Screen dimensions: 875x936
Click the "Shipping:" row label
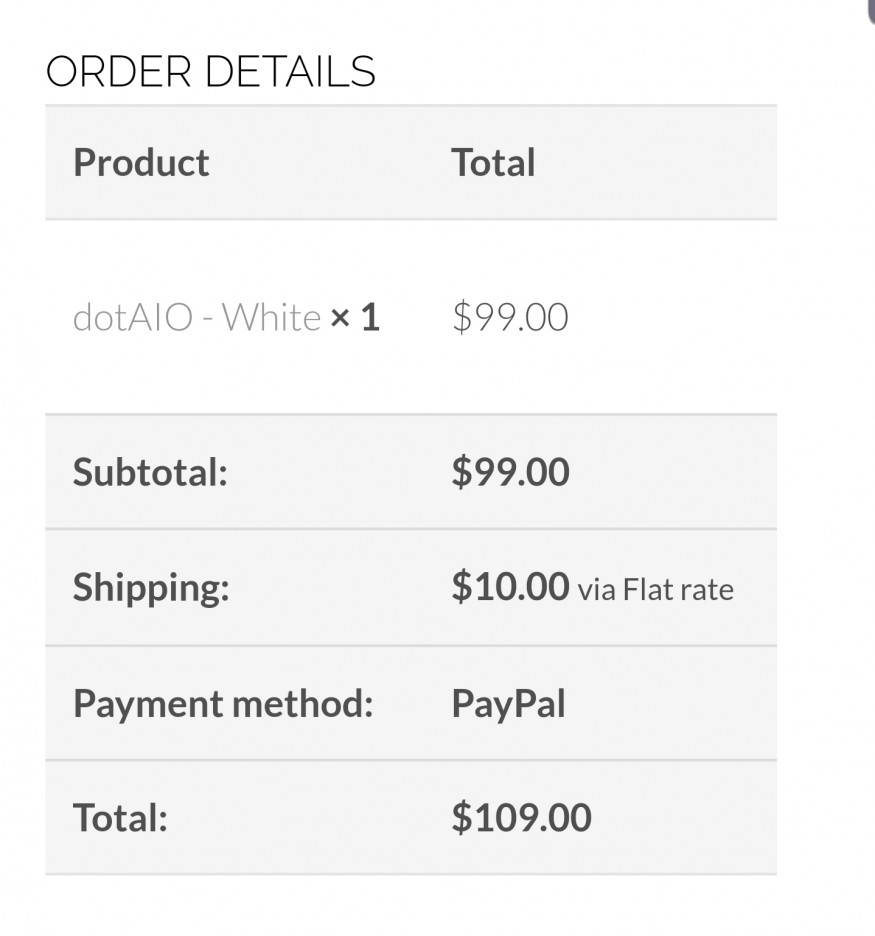pos(151,588)
